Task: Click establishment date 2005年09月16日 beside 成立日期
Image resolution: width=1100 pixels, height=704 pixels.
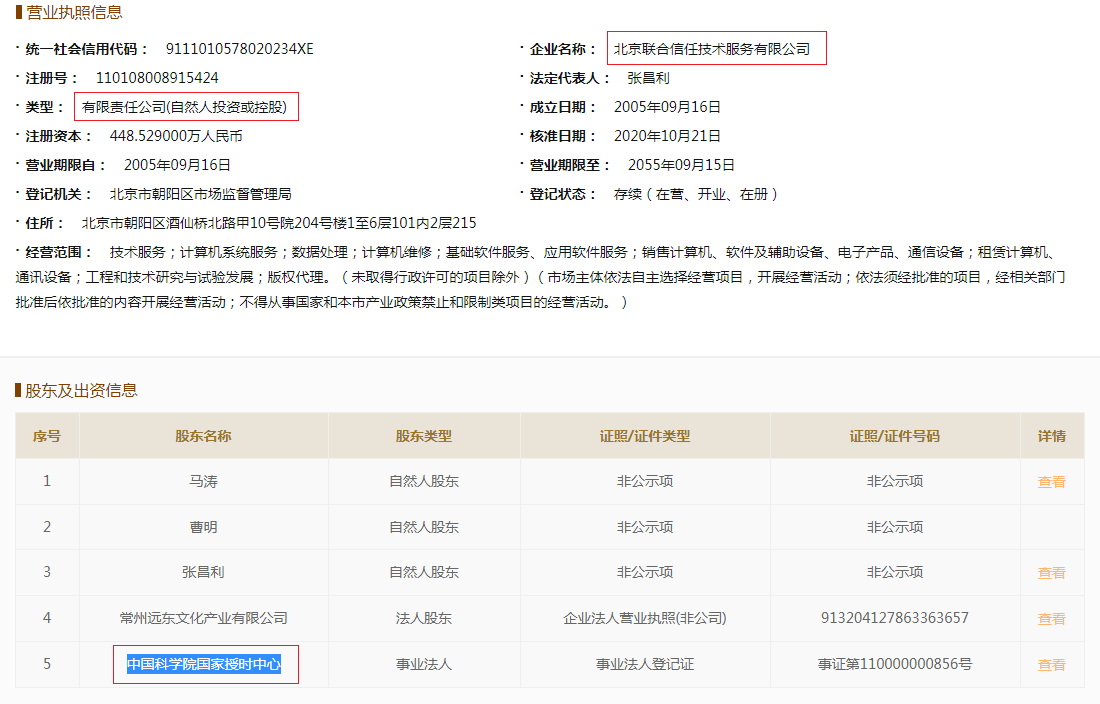Action: point(667,107)
